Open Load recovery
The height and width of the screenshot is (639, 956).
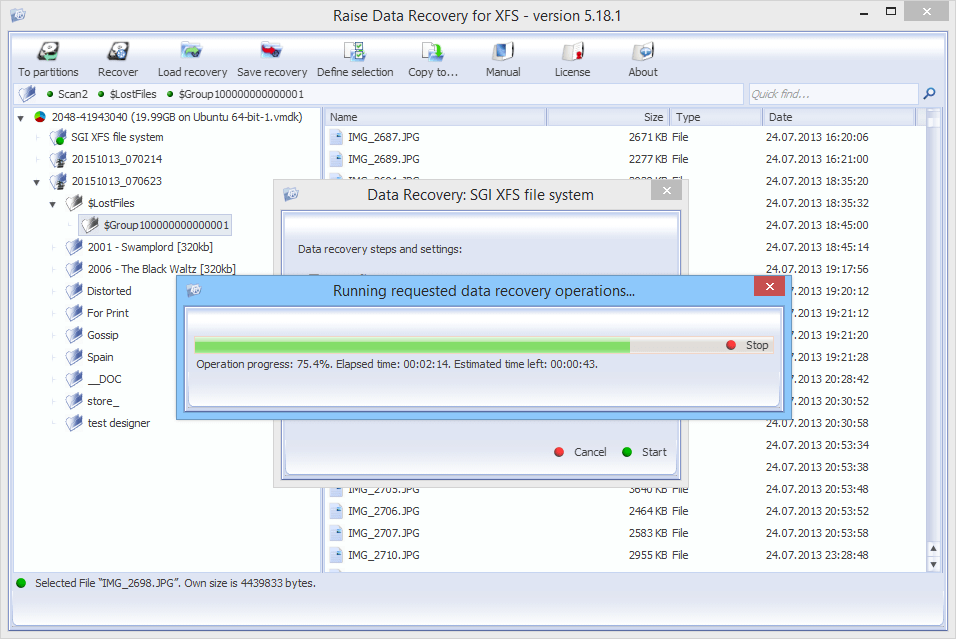coord(191,58)
